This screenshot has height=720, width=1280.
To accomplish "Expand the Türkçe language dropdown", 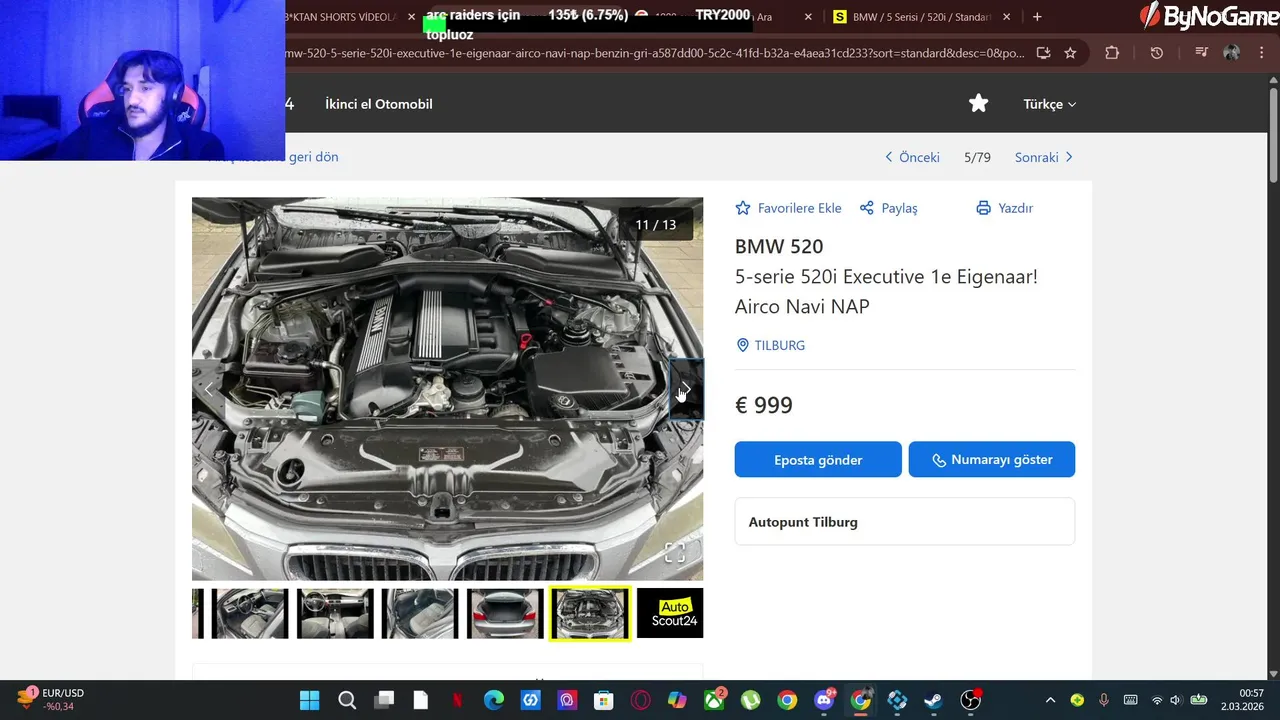I will 1049,104.
